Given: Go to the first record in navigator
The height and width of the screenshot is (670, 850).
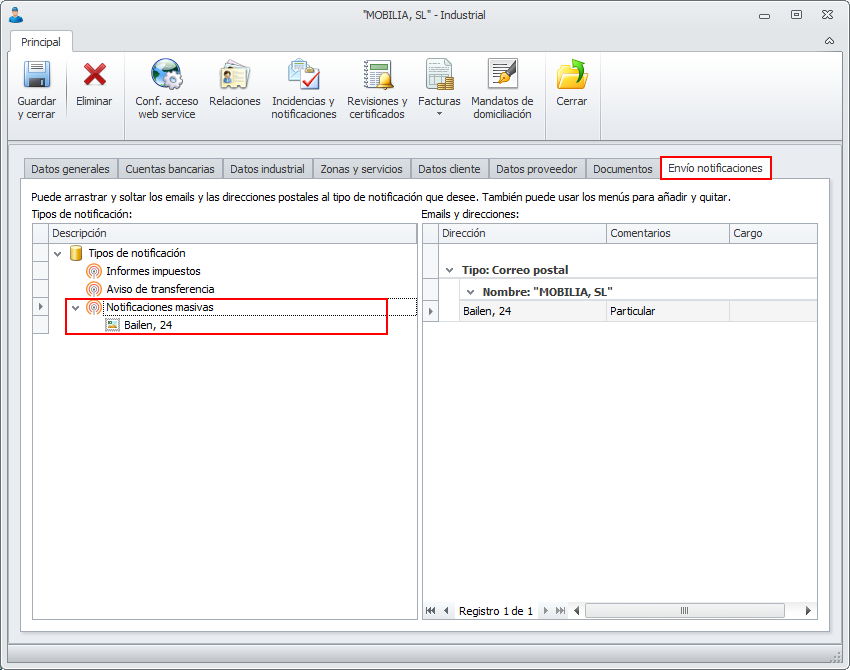Looking at the screenshot, I should click(430, 610).
